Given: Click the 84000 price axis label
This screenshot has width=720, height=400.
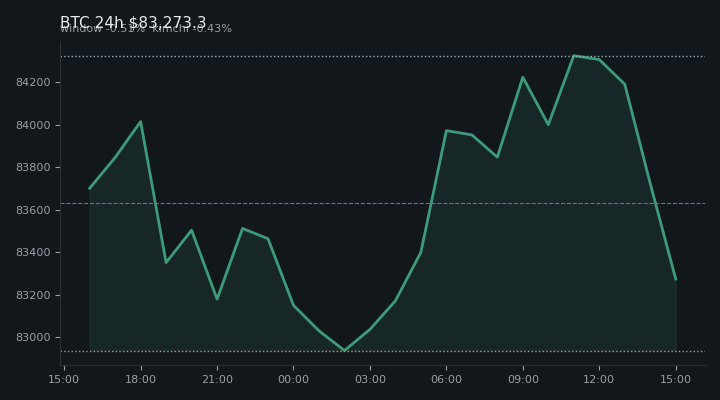Looking at the screenshot, I should point(31,125).
